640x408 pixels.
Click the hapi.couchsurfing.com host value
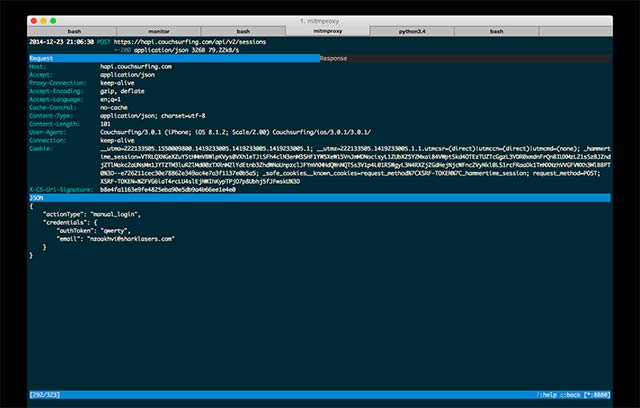point(136,67)
